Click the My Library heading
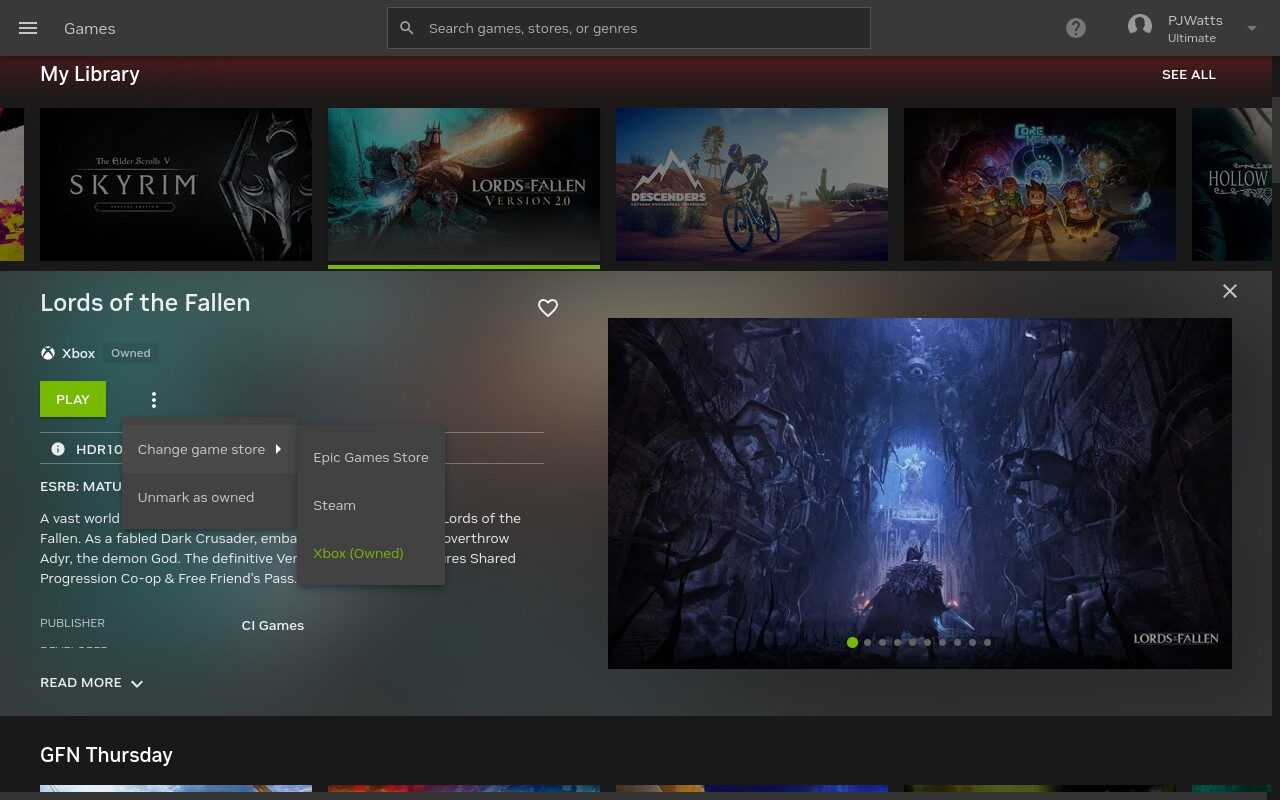Viewport: 1280px width, 800px height. tap(90, 74)
